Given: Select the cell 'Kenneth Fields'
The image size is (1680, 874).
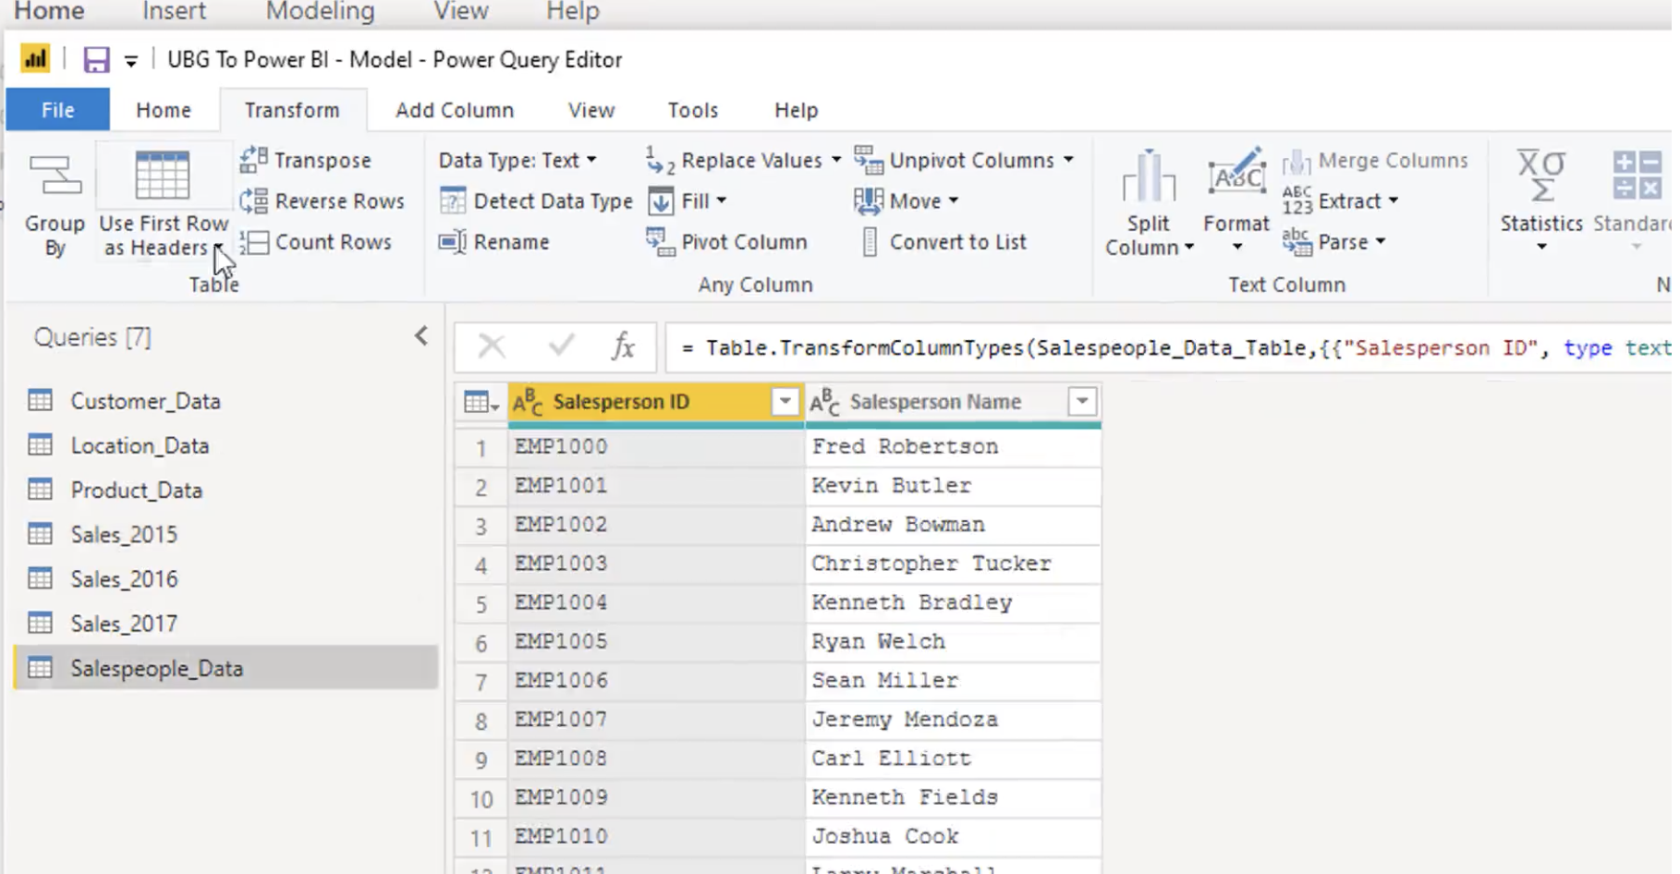Looking at the screenshot, I should (x=953, y=797).
